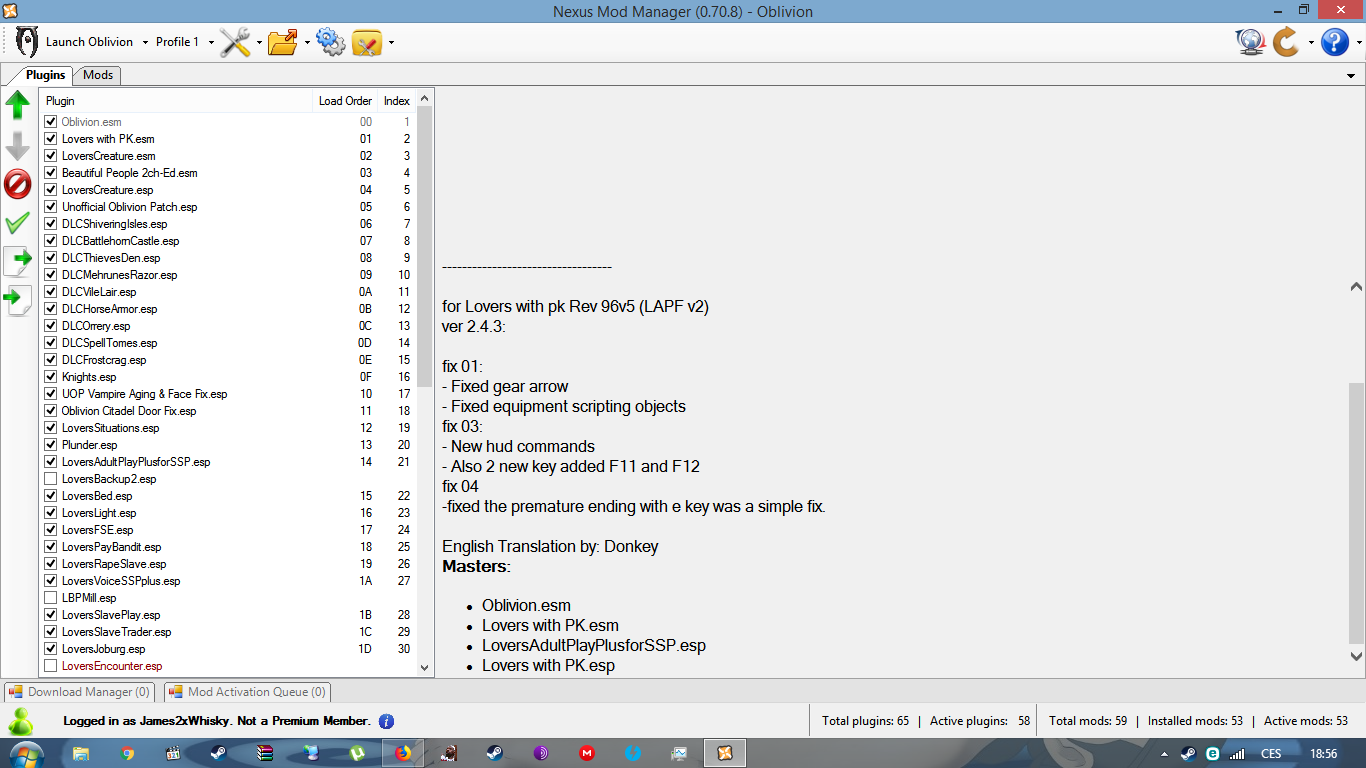Select the Beautiful People 2ch-Ed.esm row
This screenshot has height=768, width=1366.
[227, 173]
